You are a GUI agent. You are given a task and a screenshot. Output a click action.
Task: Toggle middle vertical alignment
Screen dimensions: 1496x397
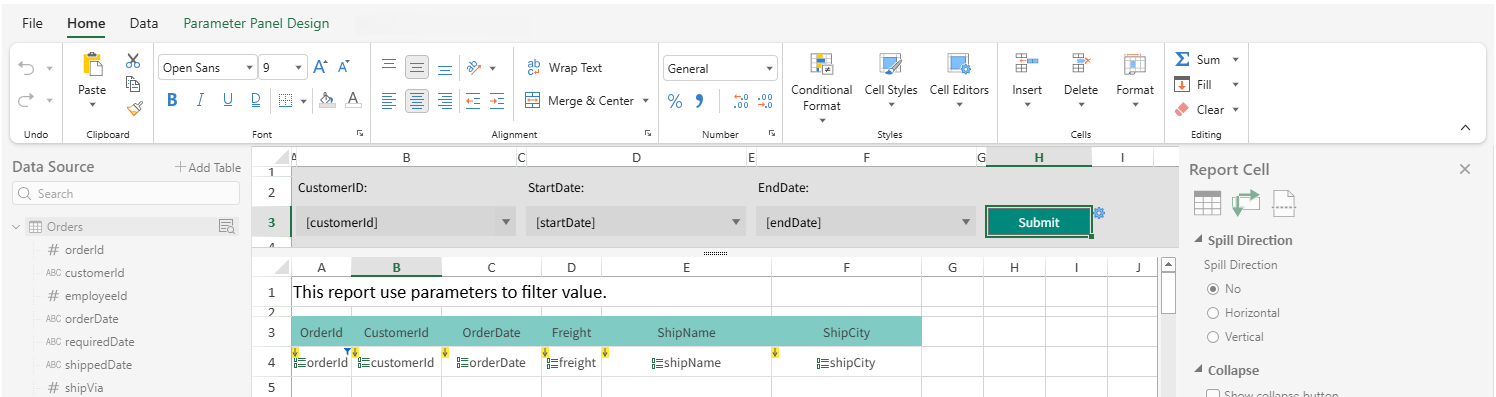point(417,68)
